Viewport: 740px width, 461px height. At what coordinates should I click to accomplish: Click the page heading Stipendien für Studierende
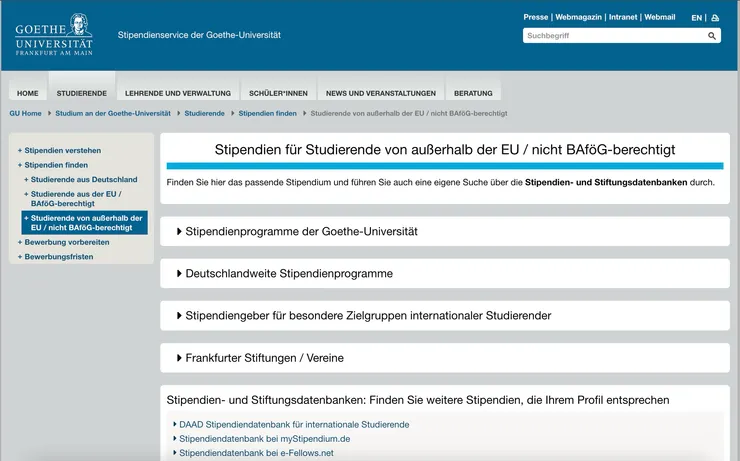[445, 150]
